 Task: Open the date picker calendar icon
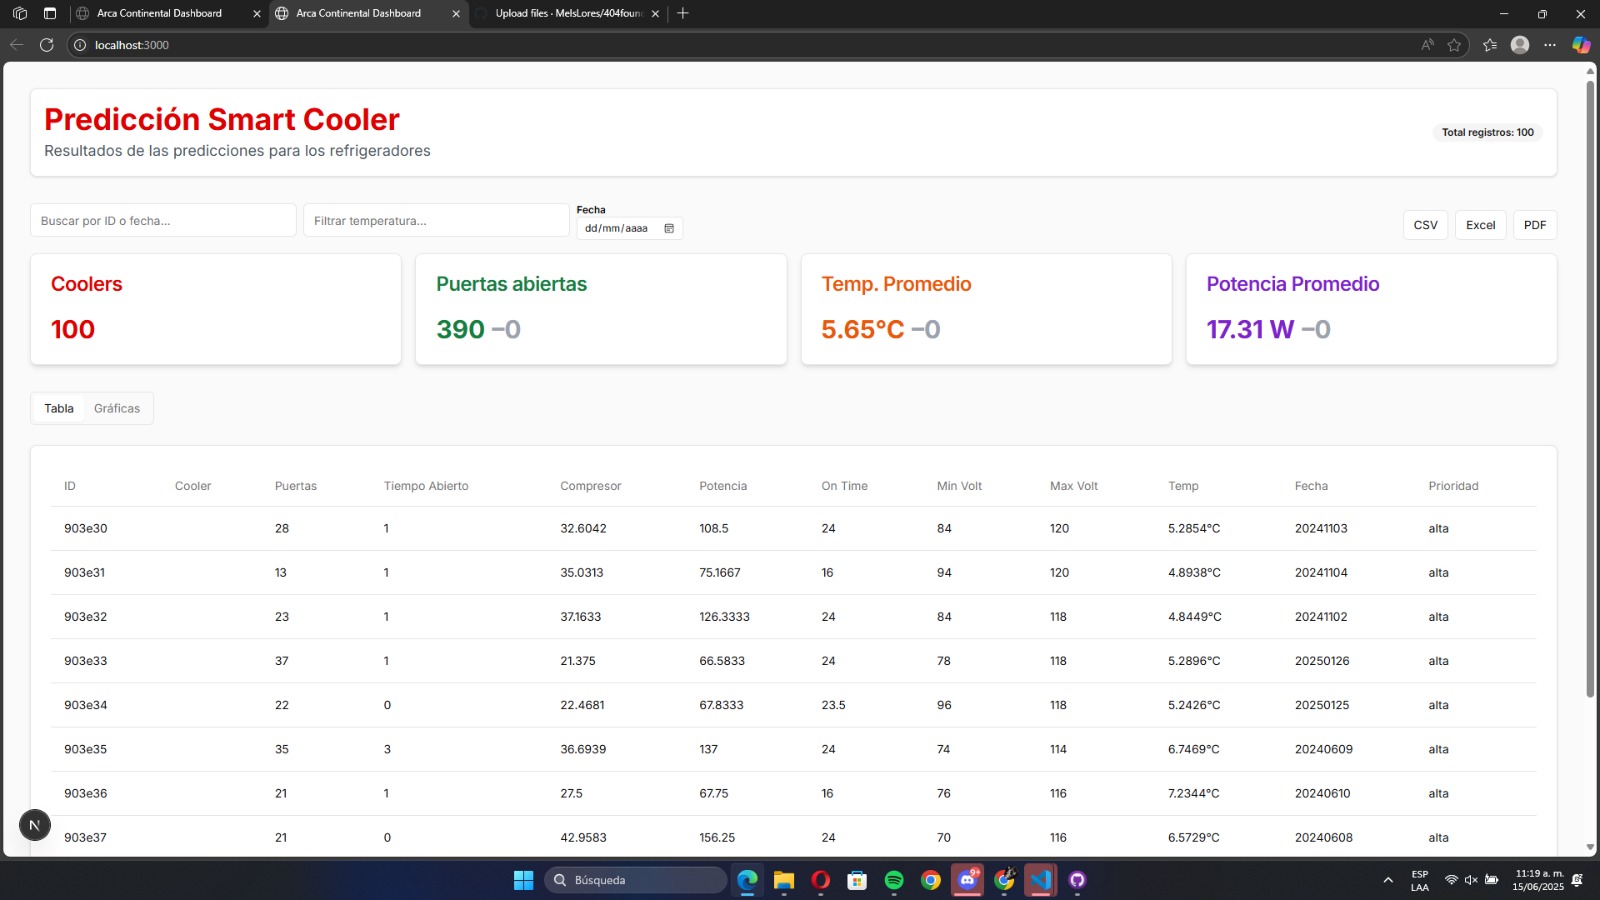(669, 229)
